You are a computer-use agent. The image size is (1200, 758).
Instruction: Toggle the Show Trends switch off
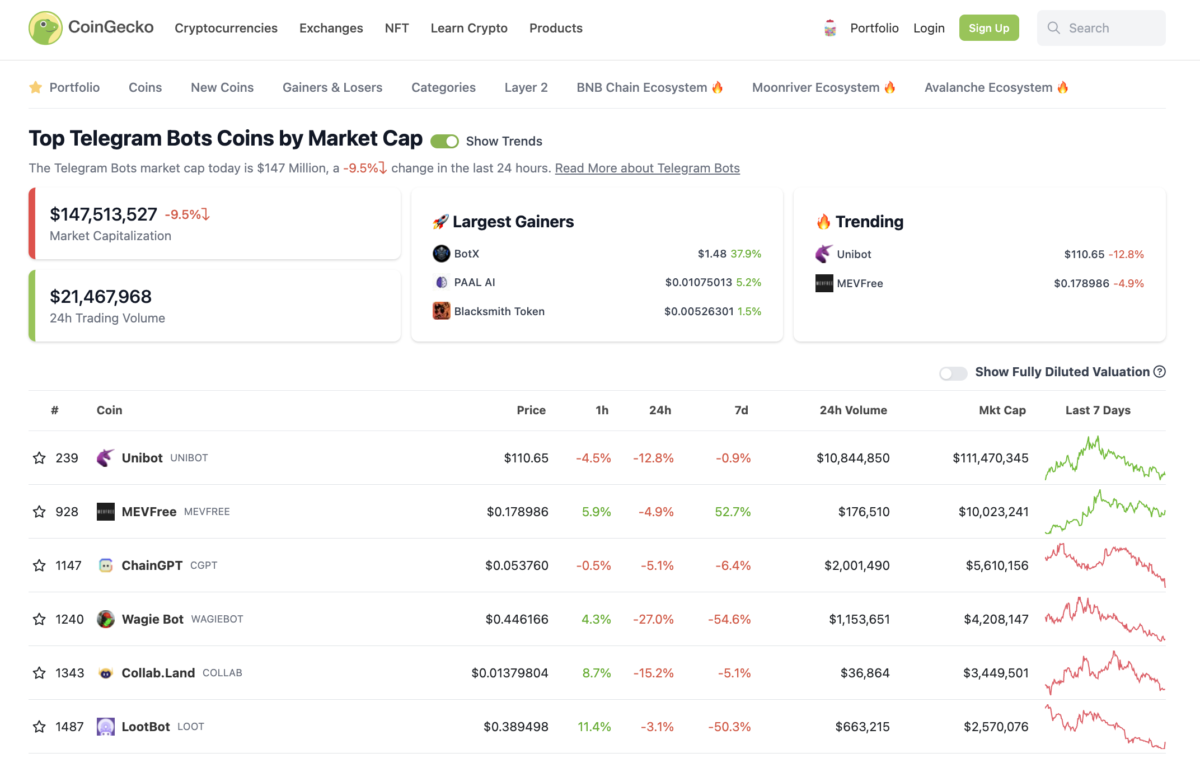[x=444, y=141]
